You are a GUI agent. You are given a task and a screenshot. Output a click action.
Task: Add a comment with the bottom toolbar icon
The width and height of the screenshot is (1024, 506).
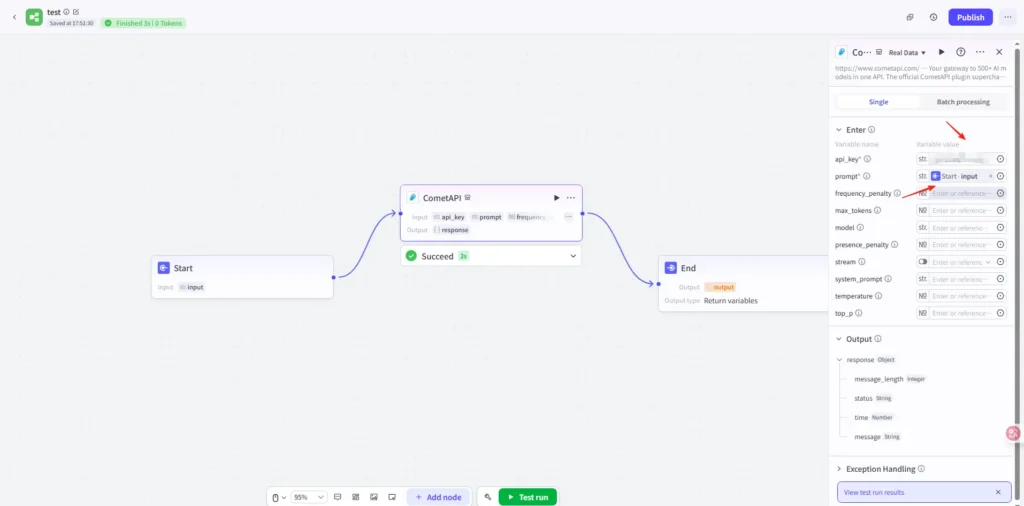click(x=338, y=497)
